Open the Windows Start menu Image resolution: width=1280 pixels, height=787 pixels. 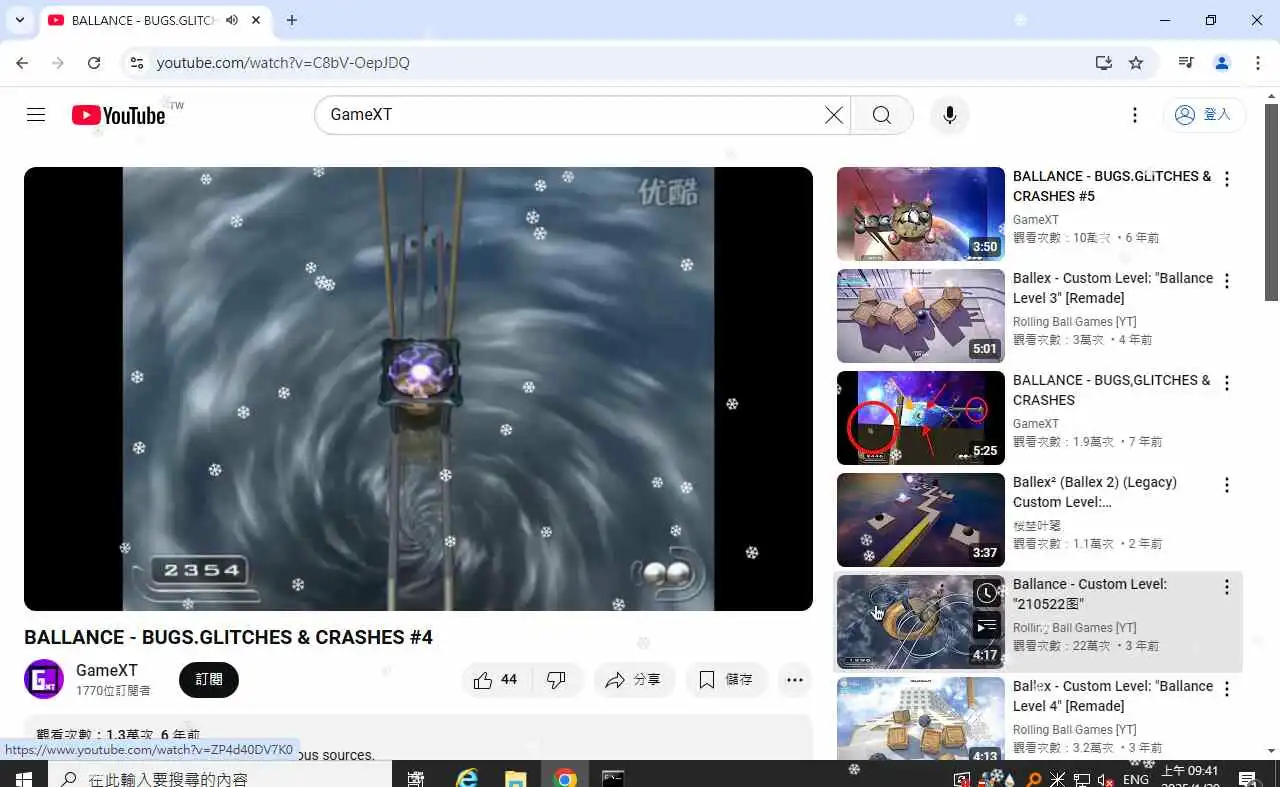(x=22, y=777)
